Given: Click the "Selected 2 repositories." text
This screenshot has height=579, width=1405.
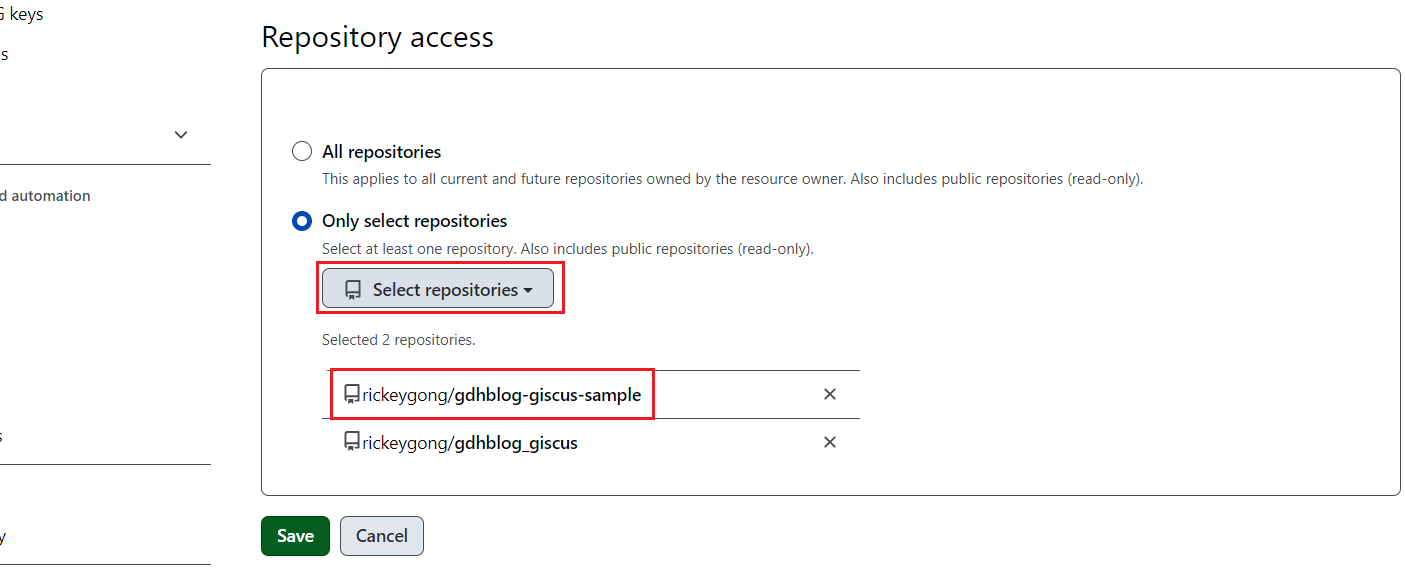Looking at the screenshot, I should (x=398, y=340).
